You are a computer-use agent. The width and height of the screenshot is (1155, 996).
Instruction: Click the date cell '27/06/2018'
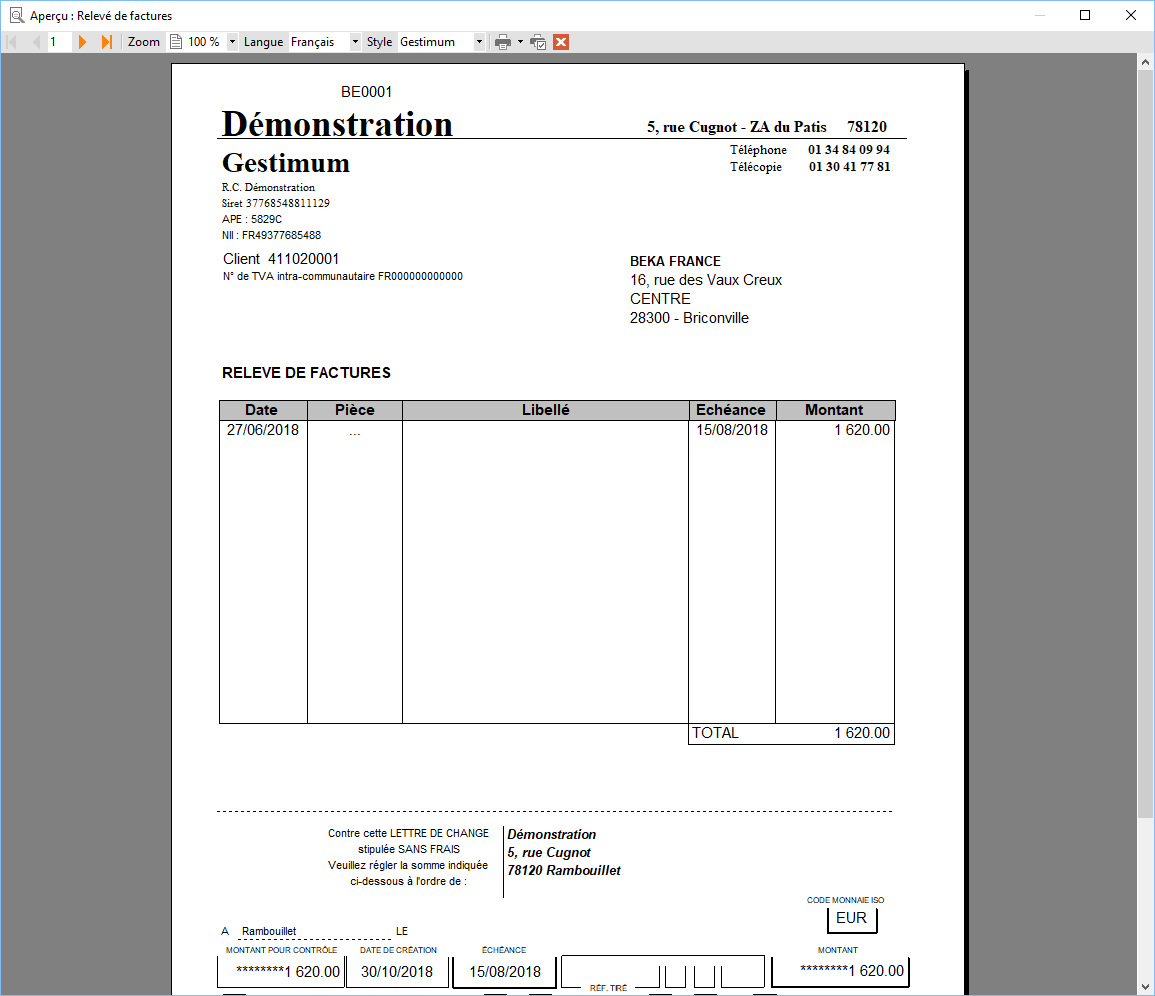pos(263,429)
